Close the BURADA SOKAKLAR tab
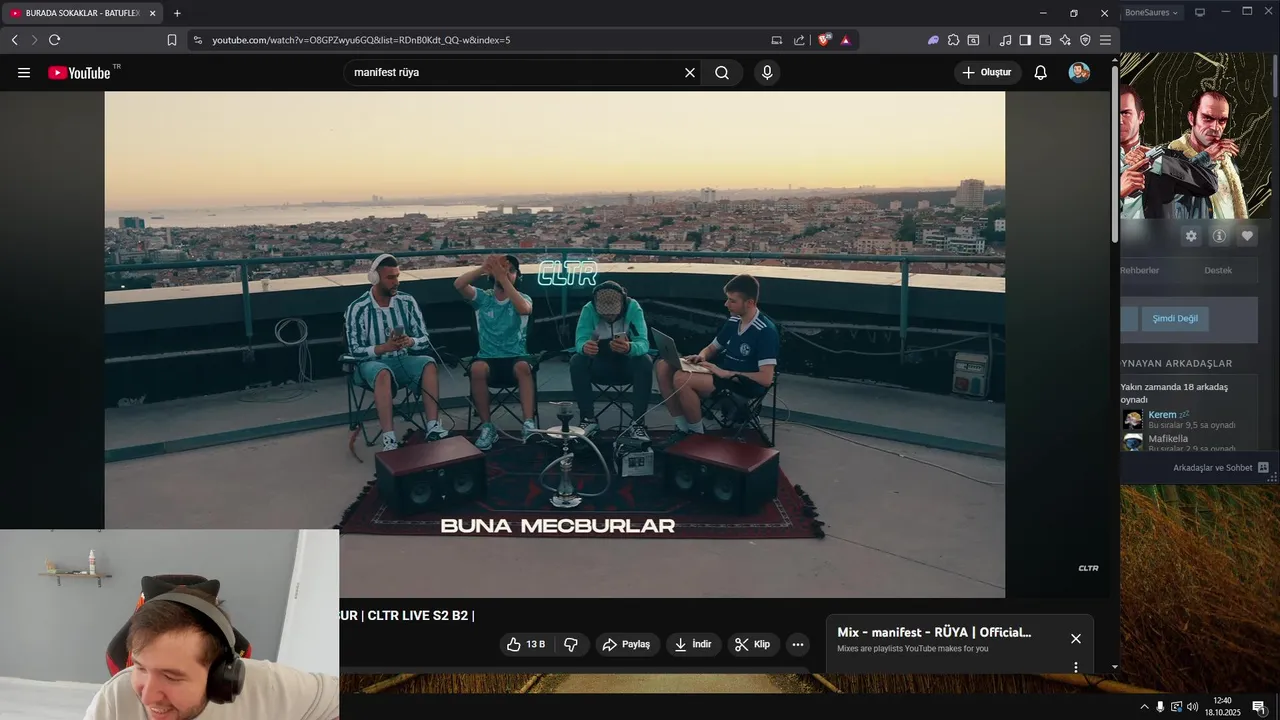This screenshot has height=720, width=1280. (x=152, y=13)
